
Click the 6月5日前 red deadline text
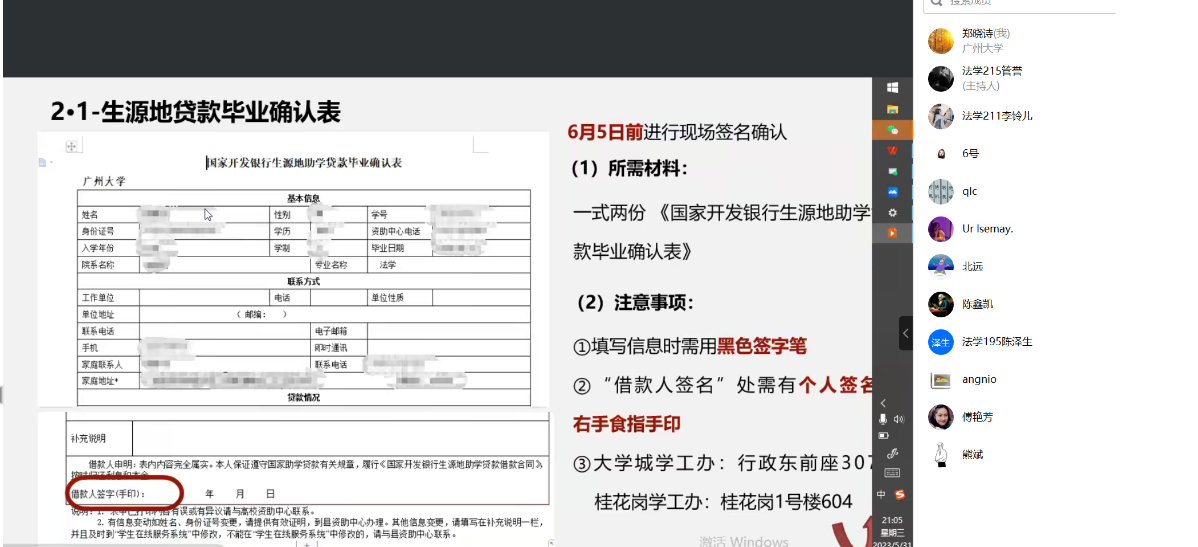pyautogui.click(x=605, y=131)
